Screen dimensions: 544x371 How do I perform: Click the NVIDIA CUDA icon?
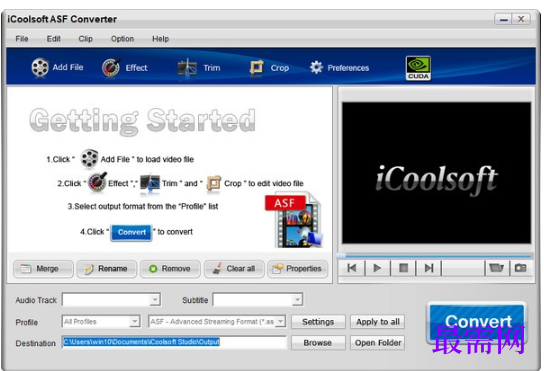418,68
